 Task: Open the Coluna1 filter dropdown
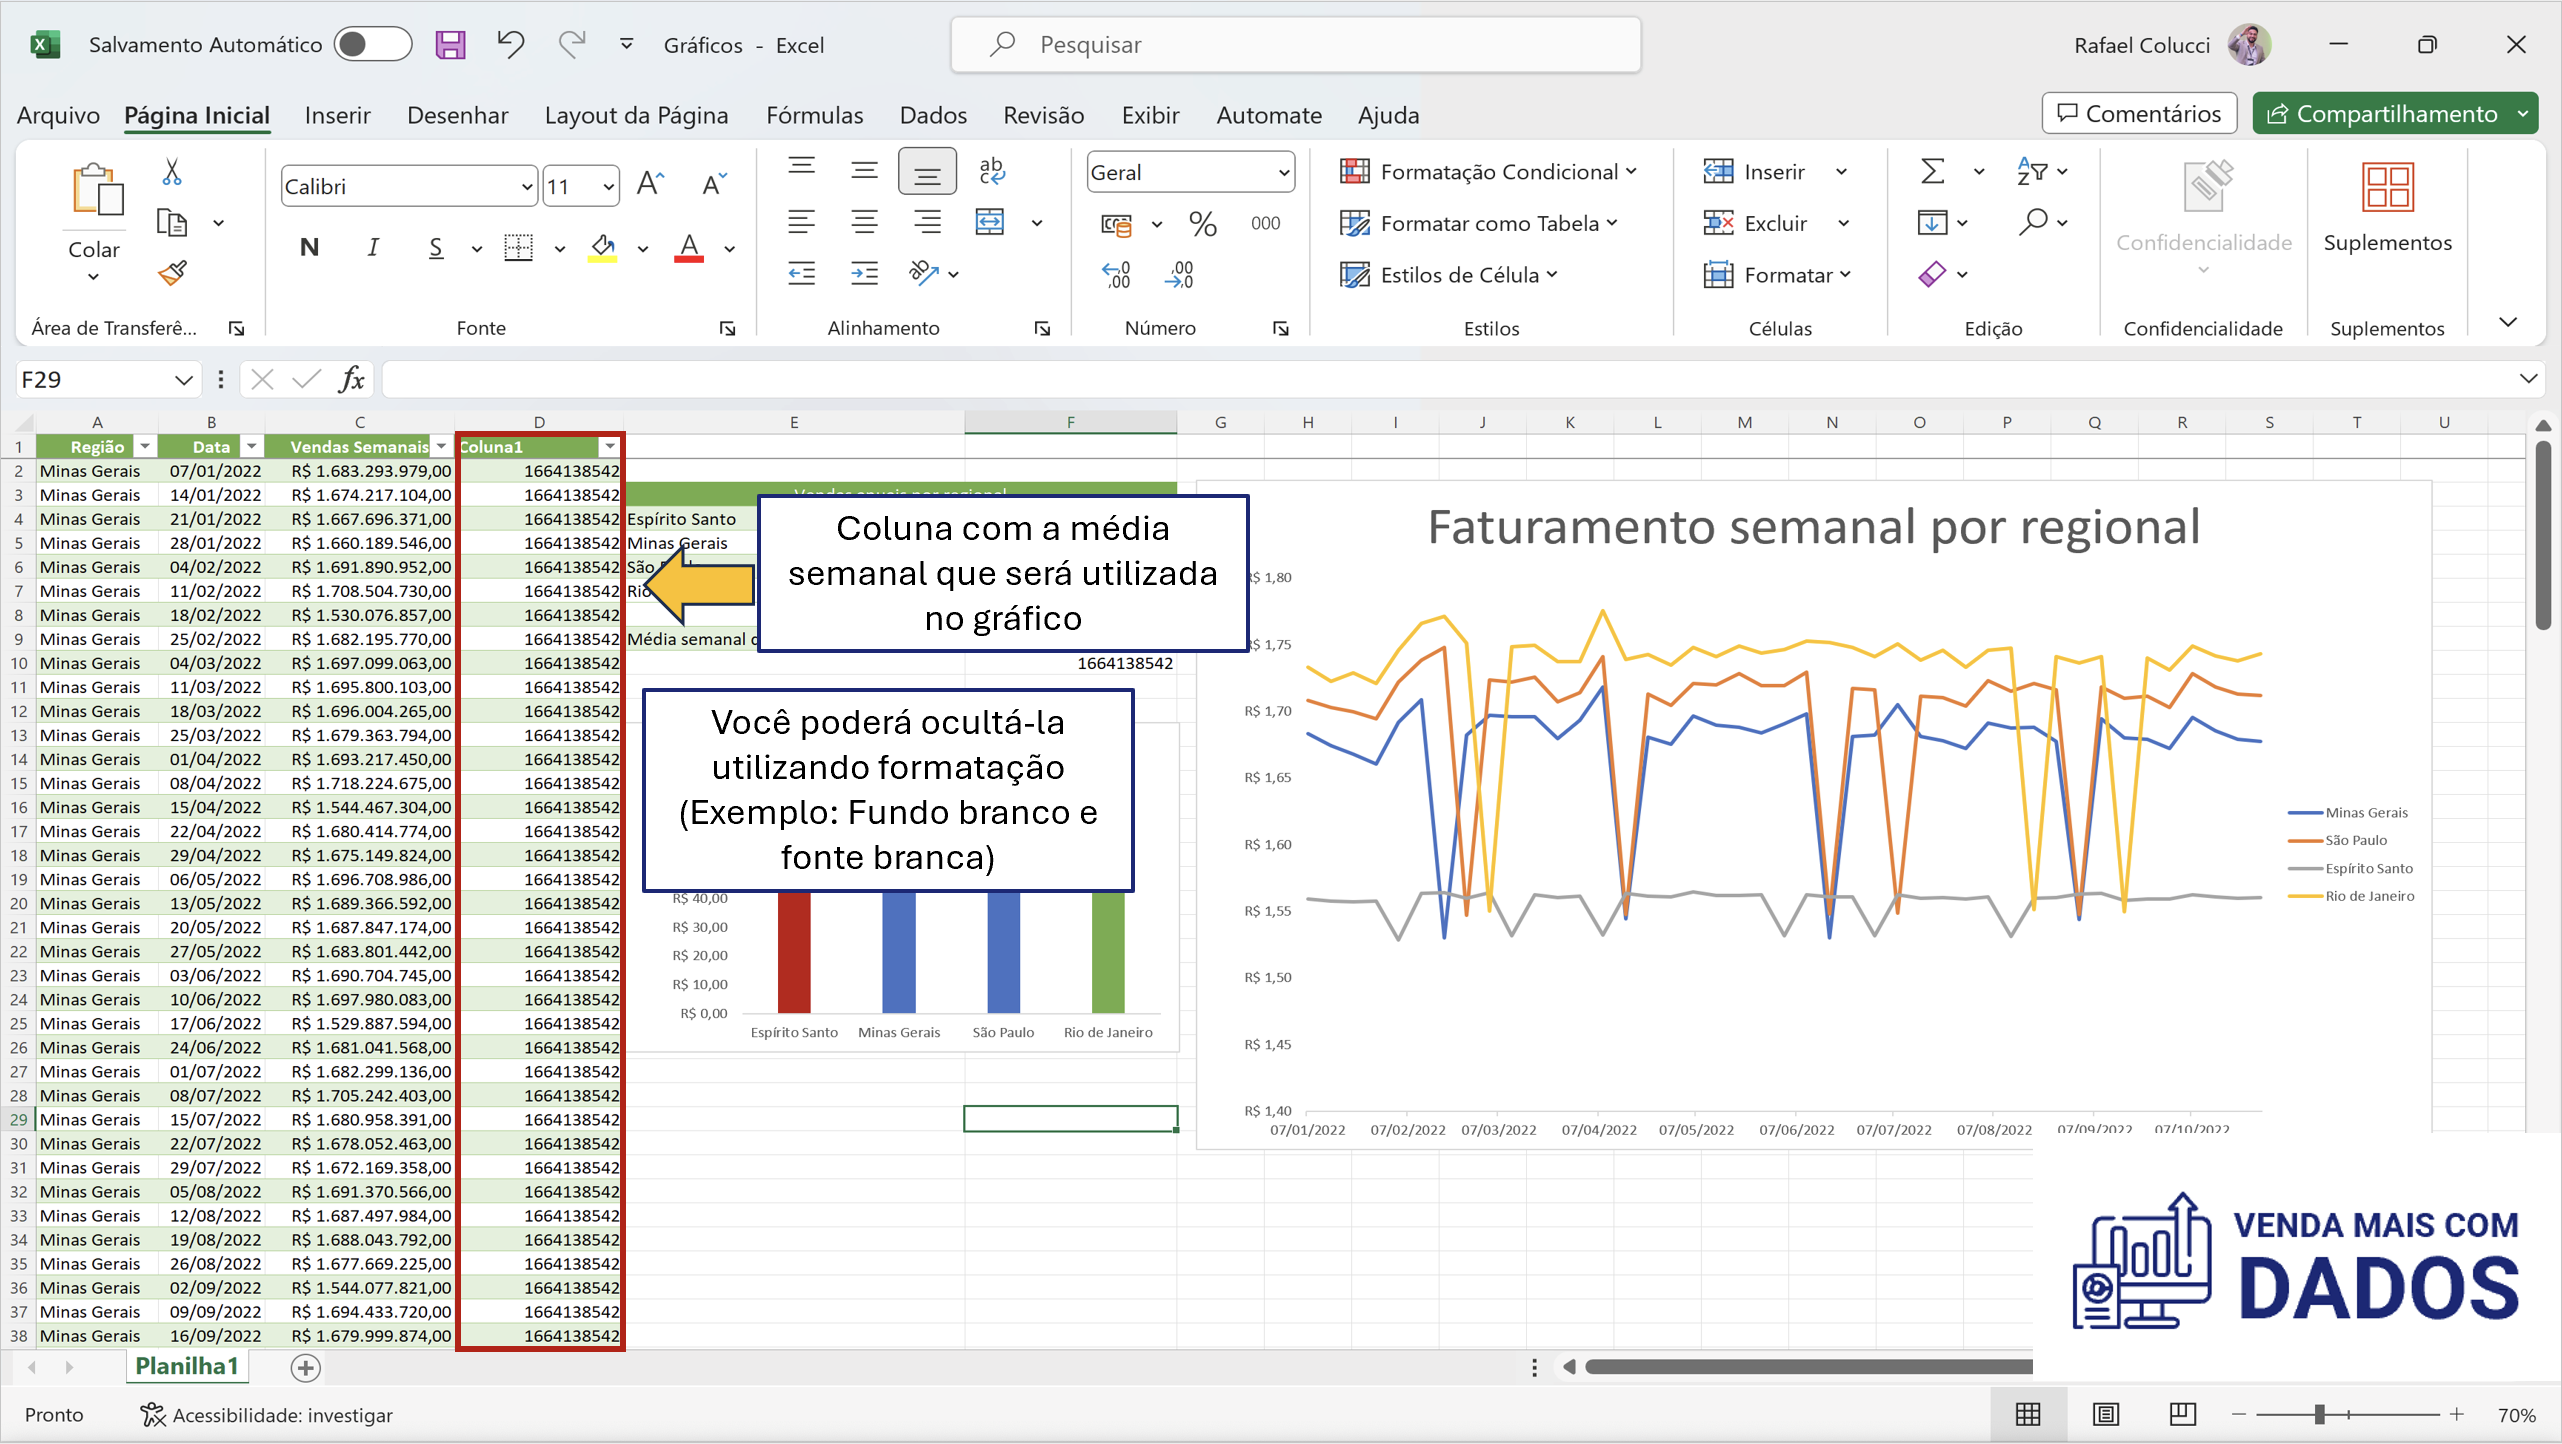611,447
